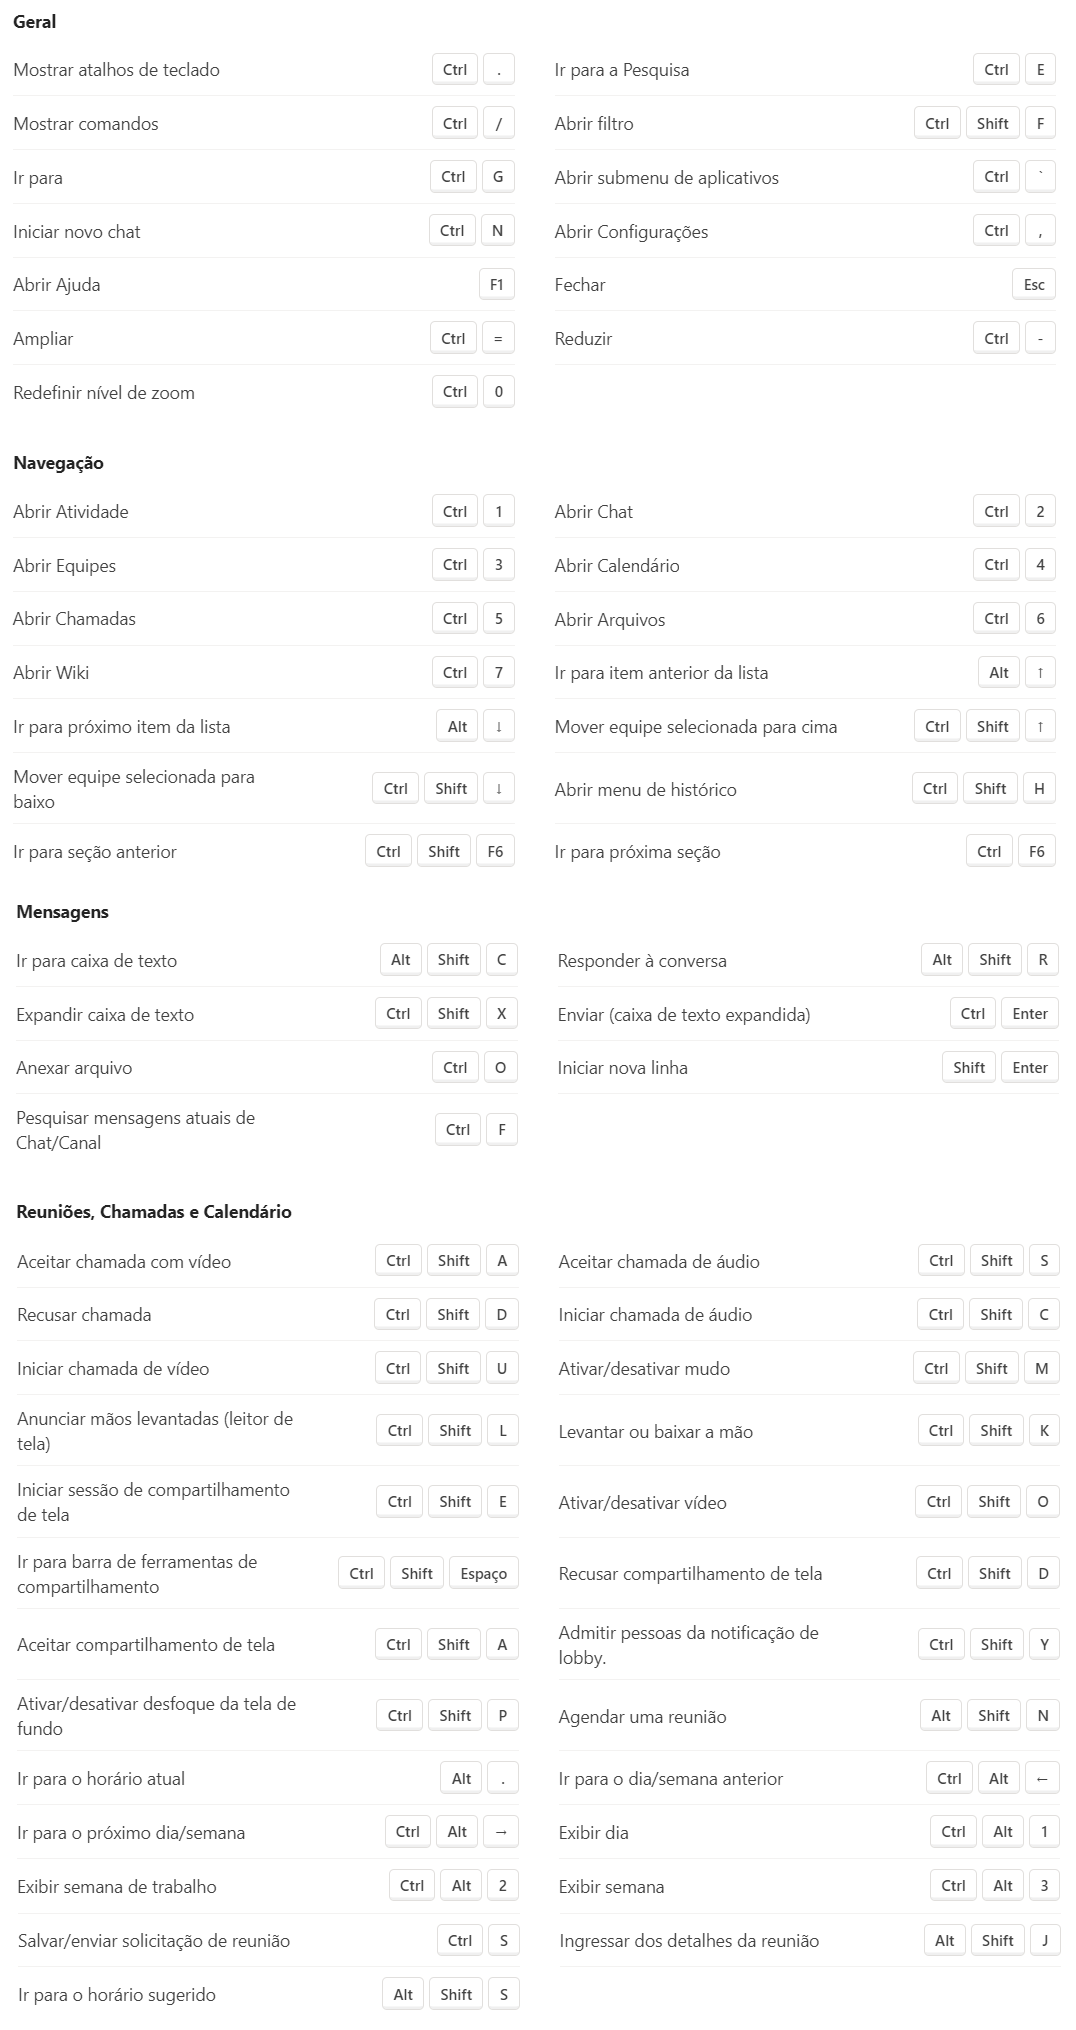Click the Mostrar atalhos de teclado label

(x=116, y=70)
